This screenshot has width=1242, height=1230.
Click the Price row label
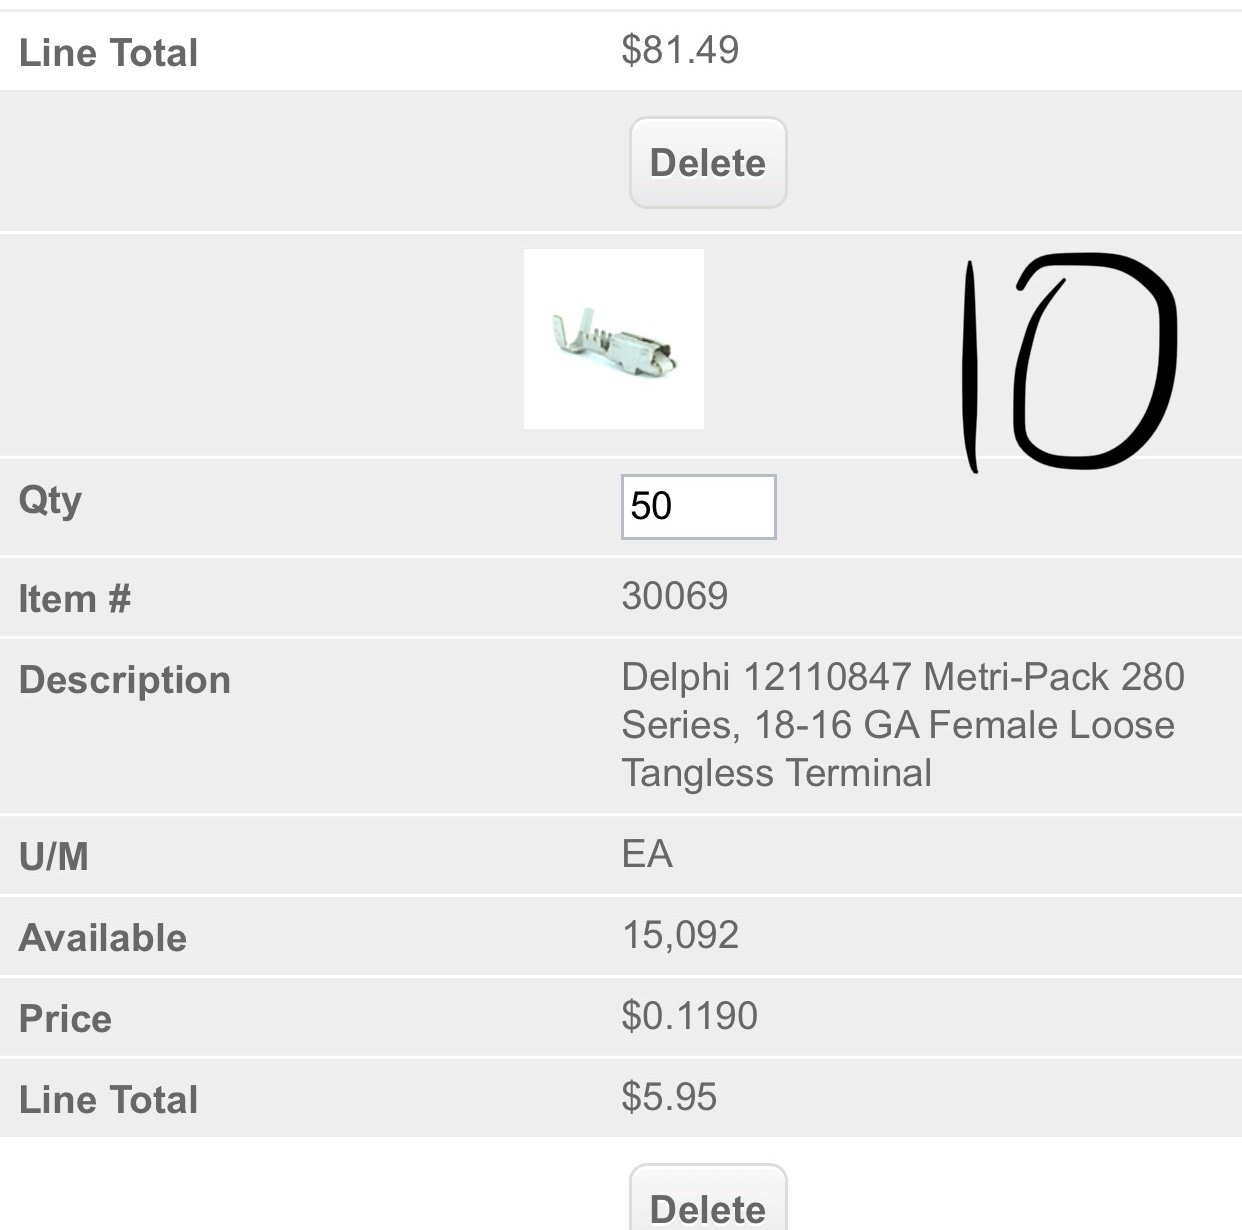(x=65, y=1019)
